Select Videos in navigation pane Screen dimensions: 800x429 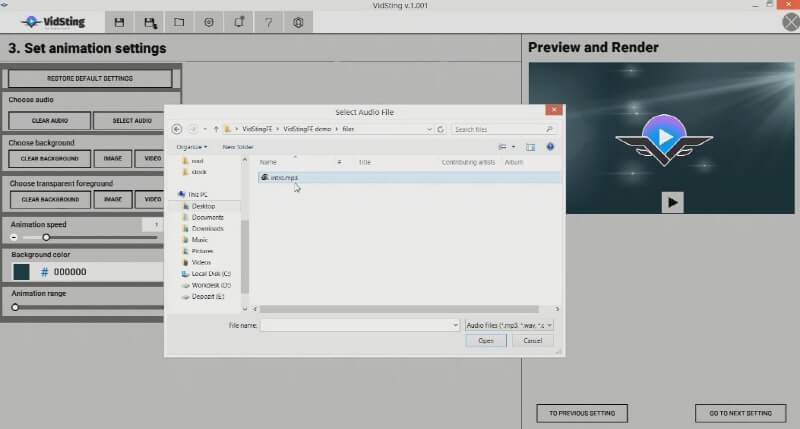[201, 262]
